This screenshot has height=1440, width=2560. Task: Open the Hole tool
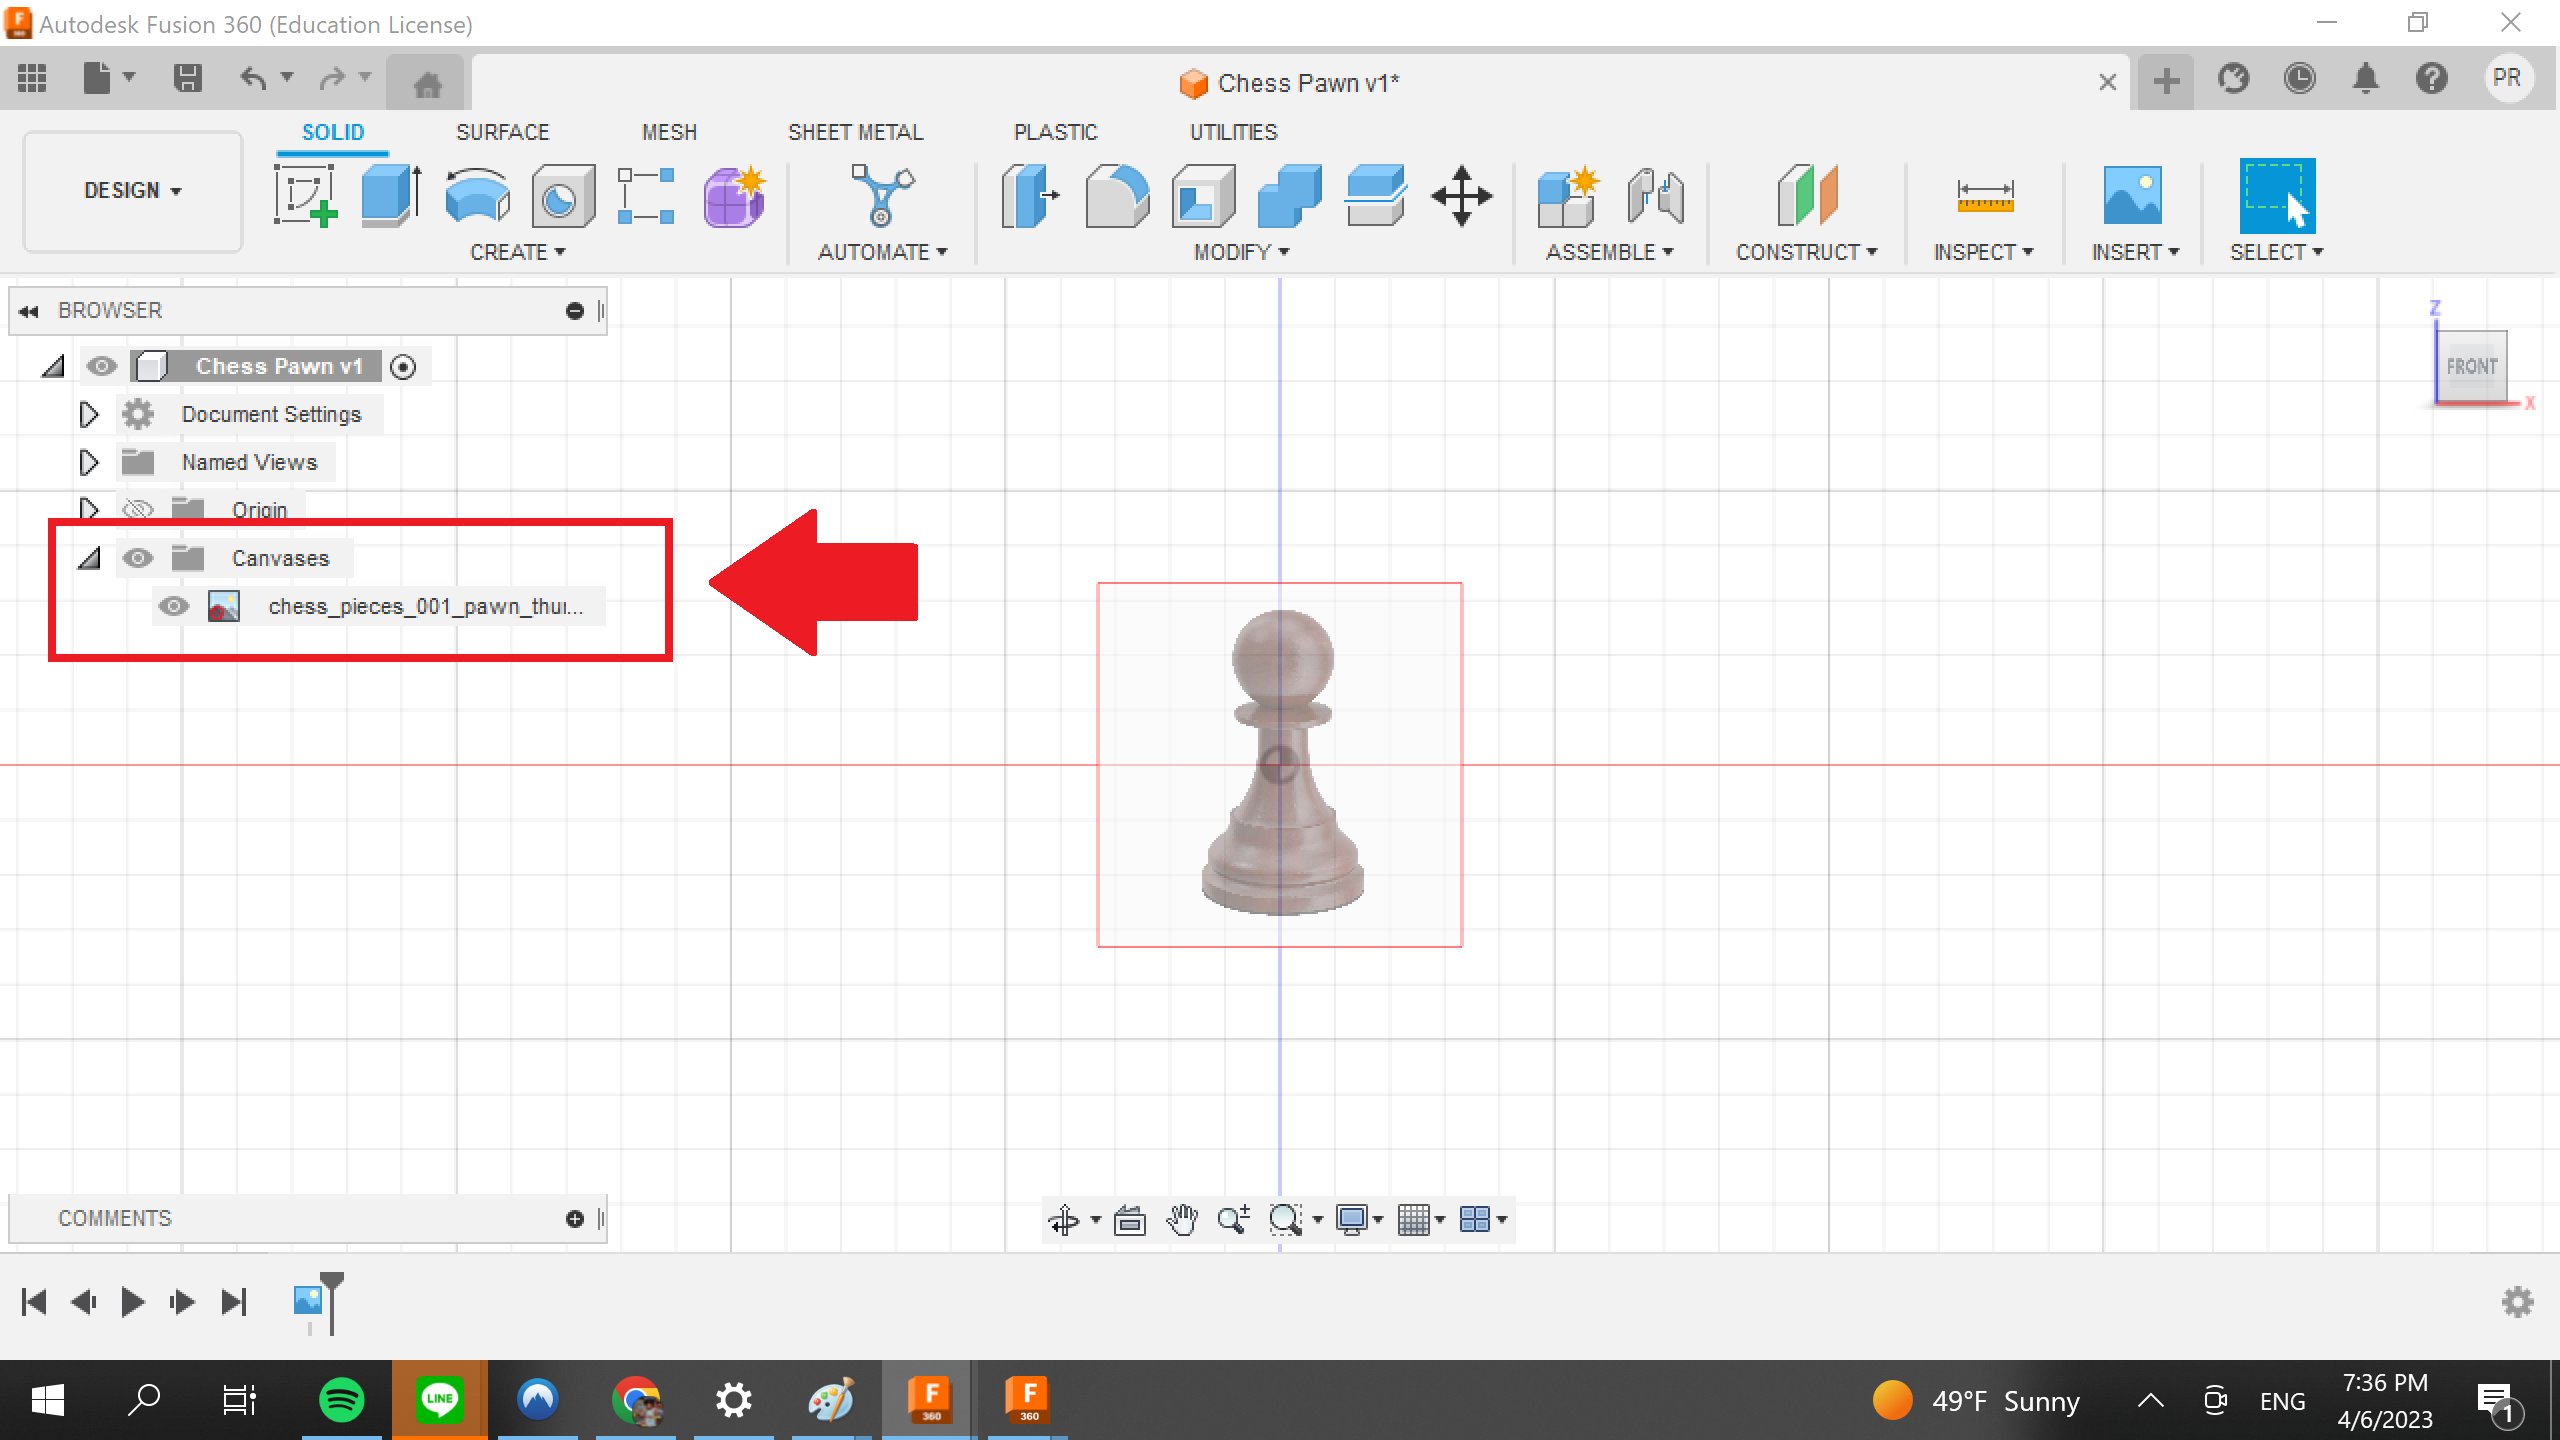click(562, 196)
